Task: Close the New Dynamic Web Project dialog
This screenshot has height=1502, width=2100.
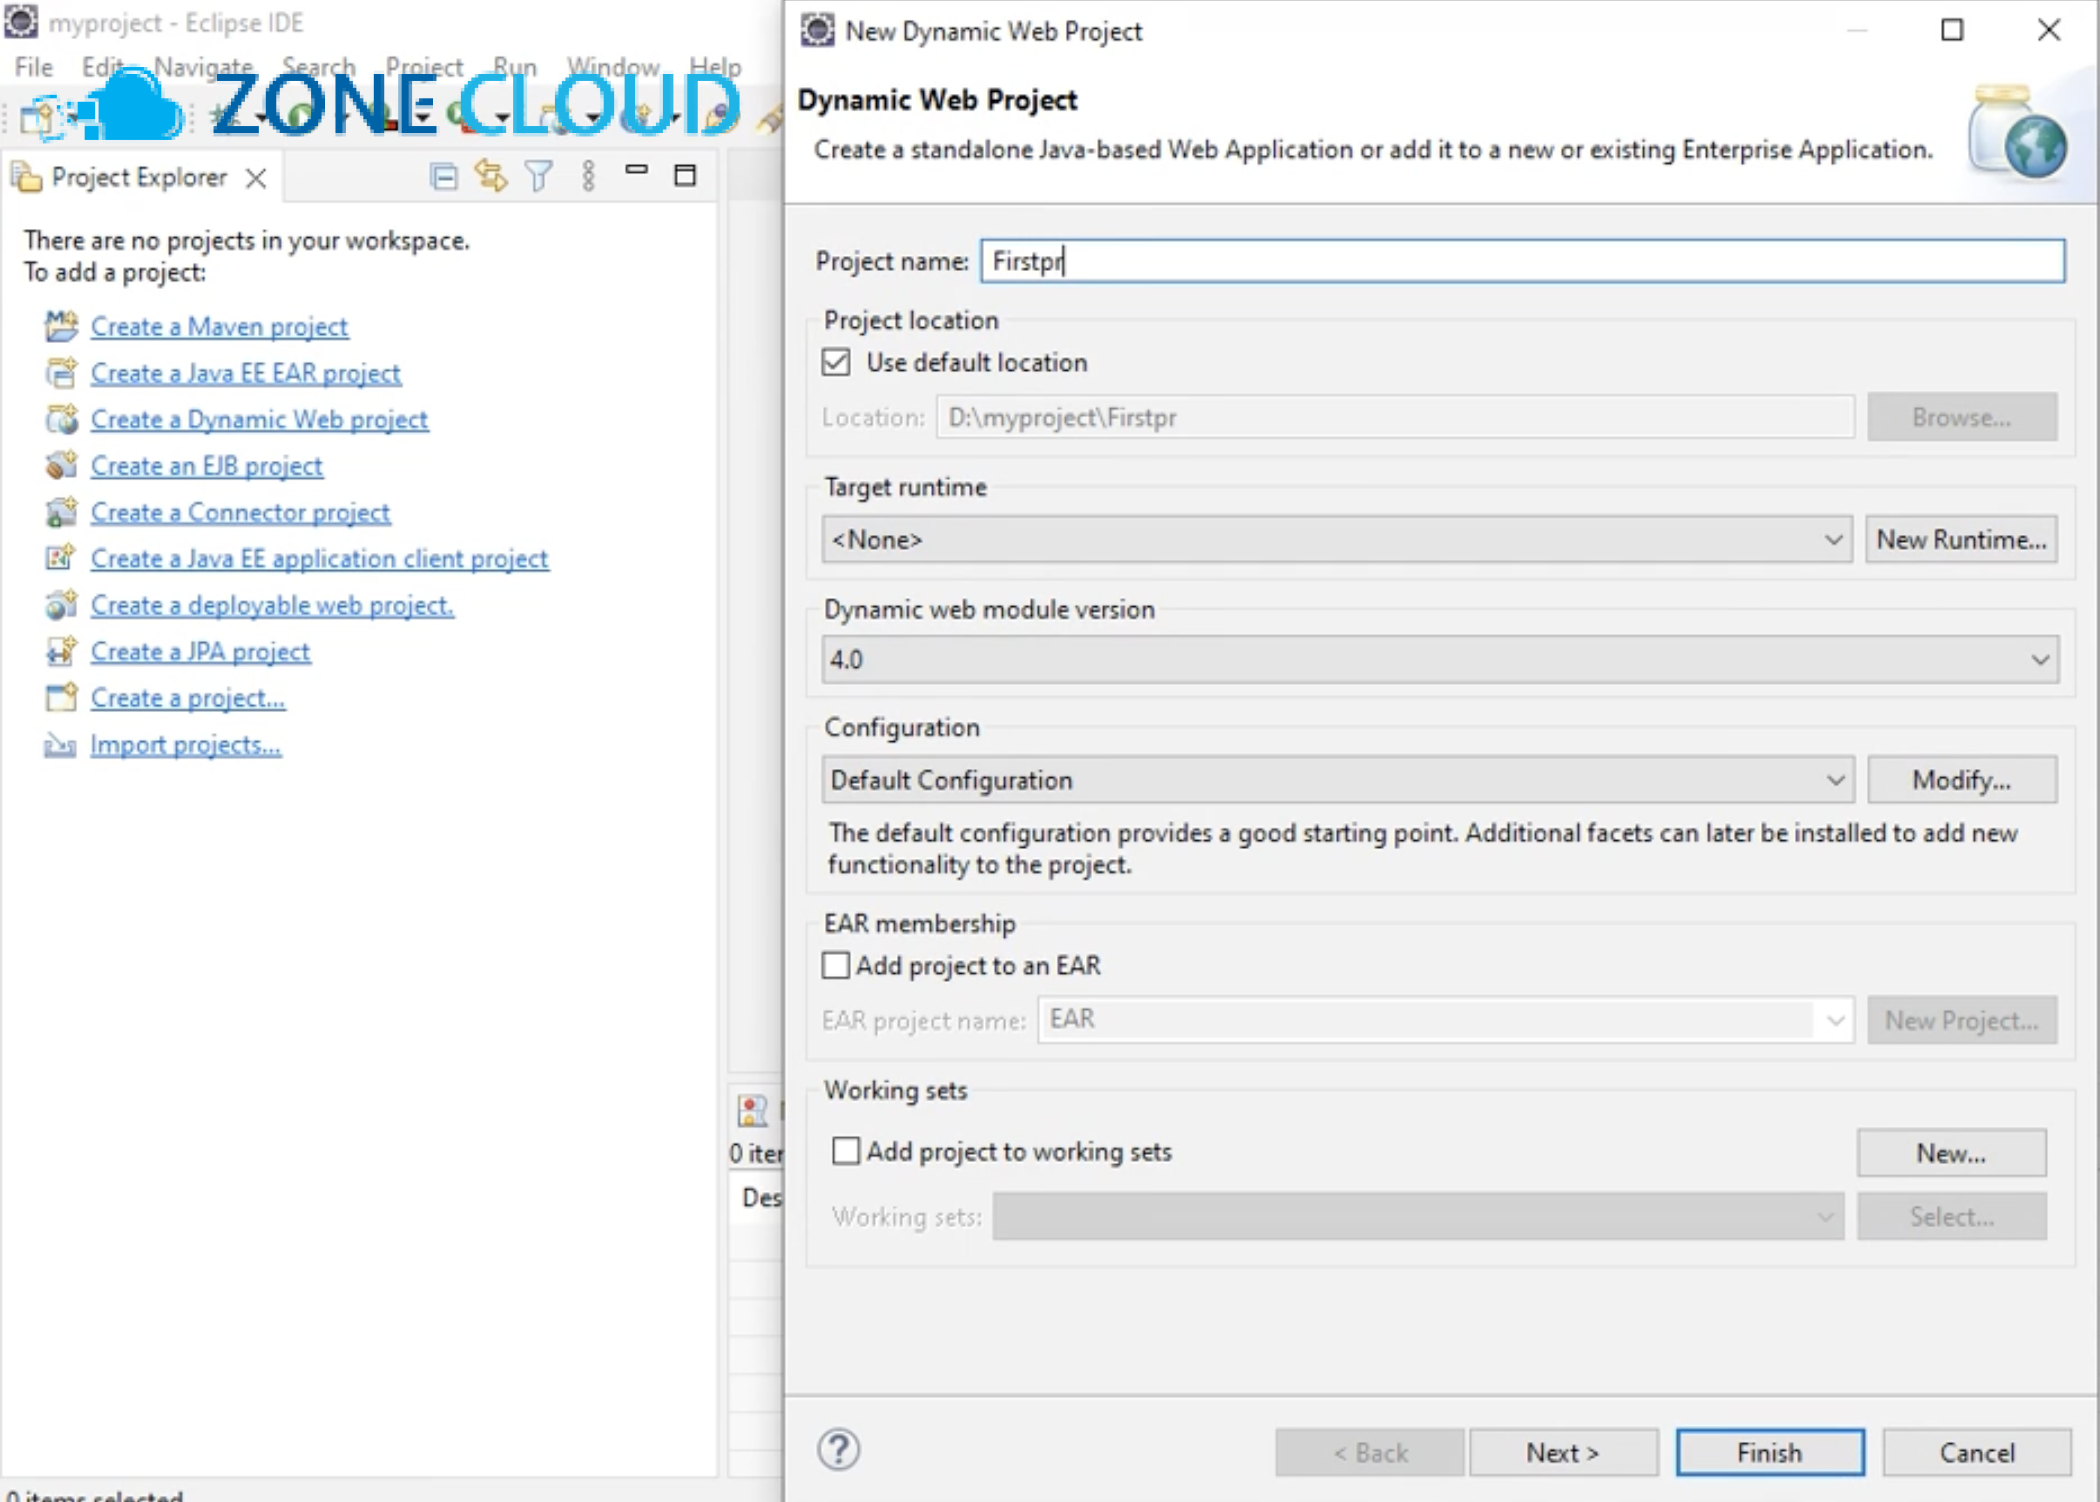Action: click(x=2049, y=30)
